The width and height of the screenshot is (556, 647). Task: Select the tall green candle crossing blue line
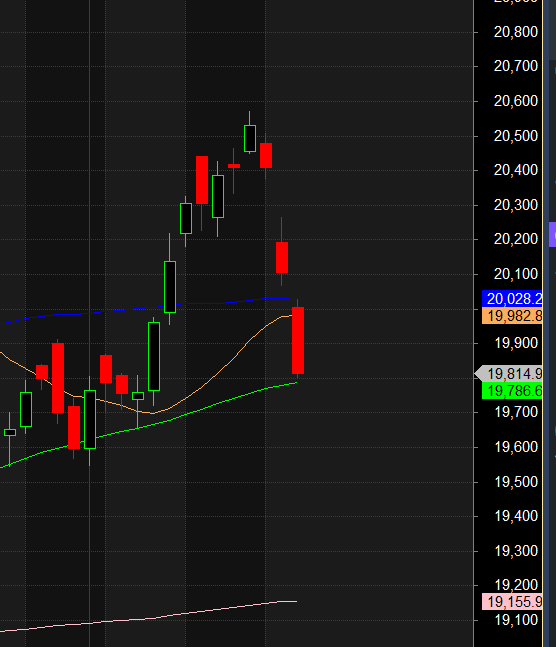pos(170,287)
